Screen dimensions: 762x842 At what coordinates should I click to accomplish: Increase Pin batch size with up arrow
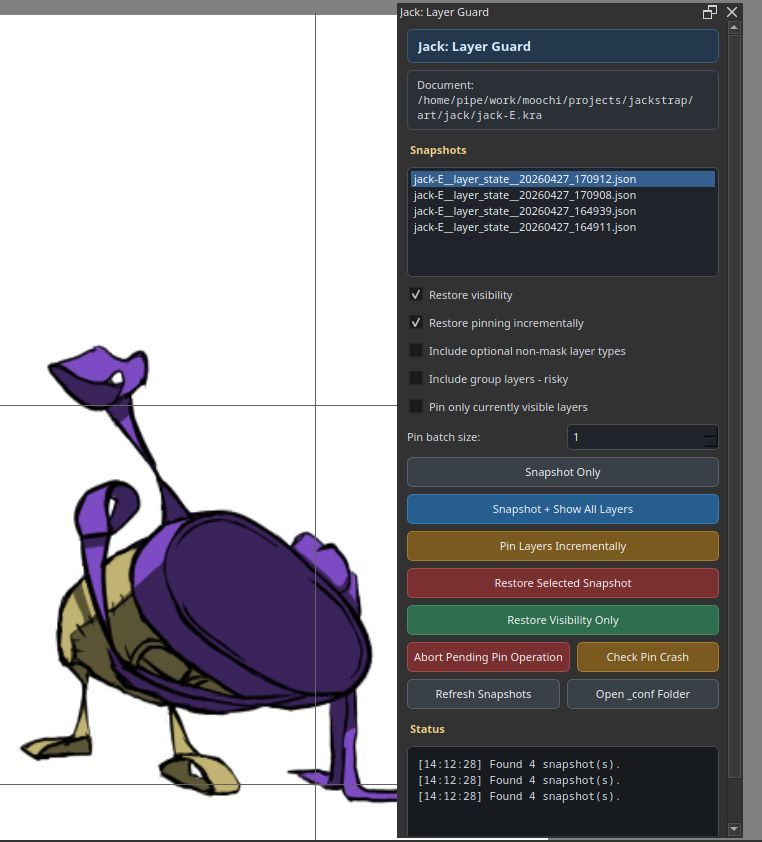click(x=710, y=432)
